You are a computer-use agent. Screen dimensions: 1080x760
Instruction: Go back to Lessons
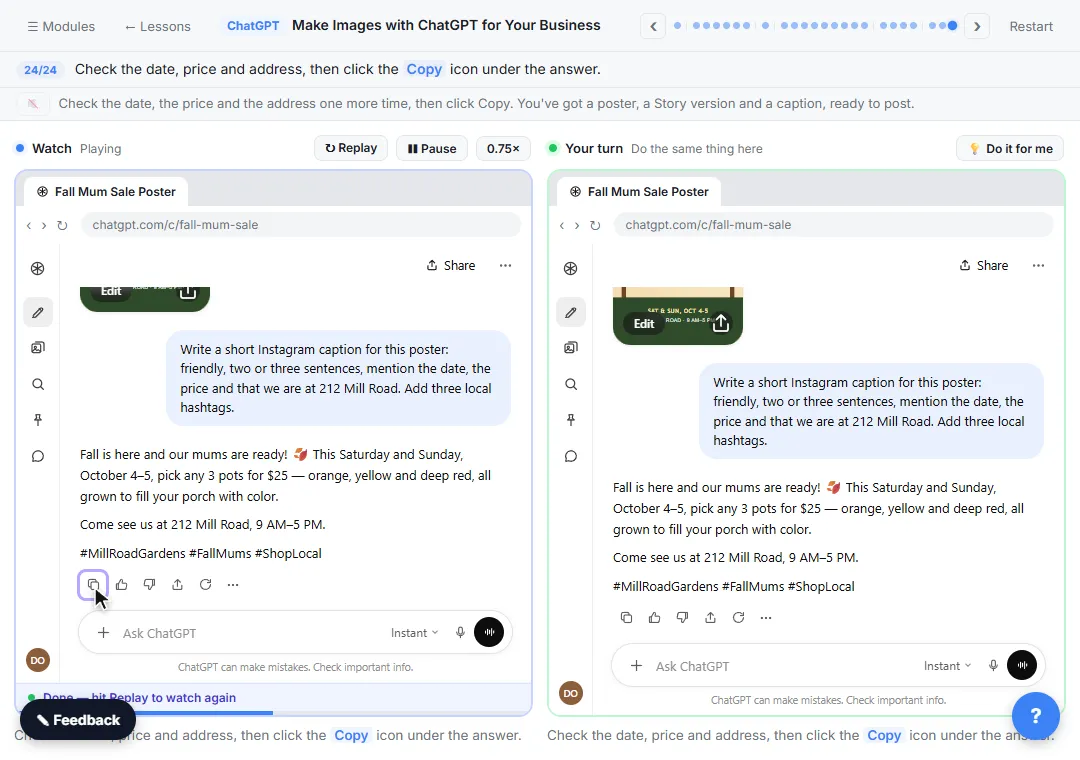(x=158, y=26)
